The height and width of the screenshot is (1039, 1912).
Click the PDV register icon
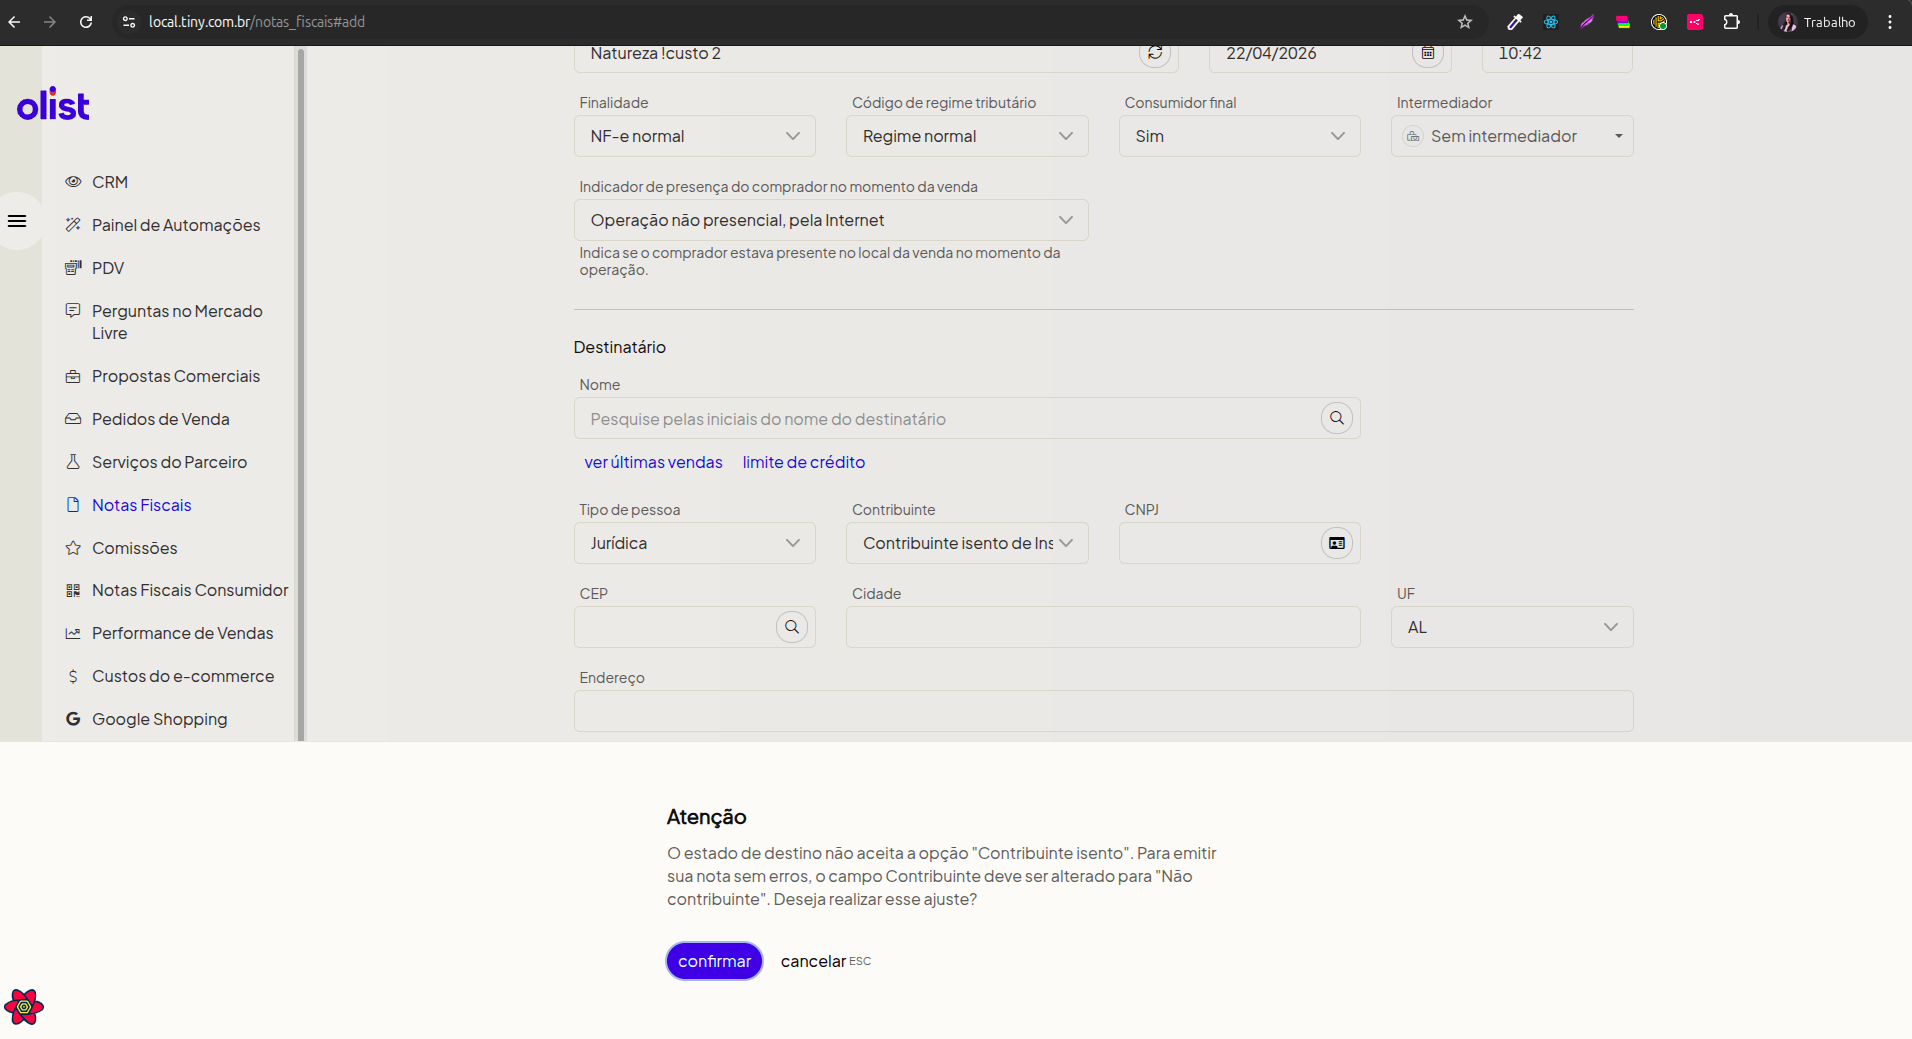click(73, 268)
